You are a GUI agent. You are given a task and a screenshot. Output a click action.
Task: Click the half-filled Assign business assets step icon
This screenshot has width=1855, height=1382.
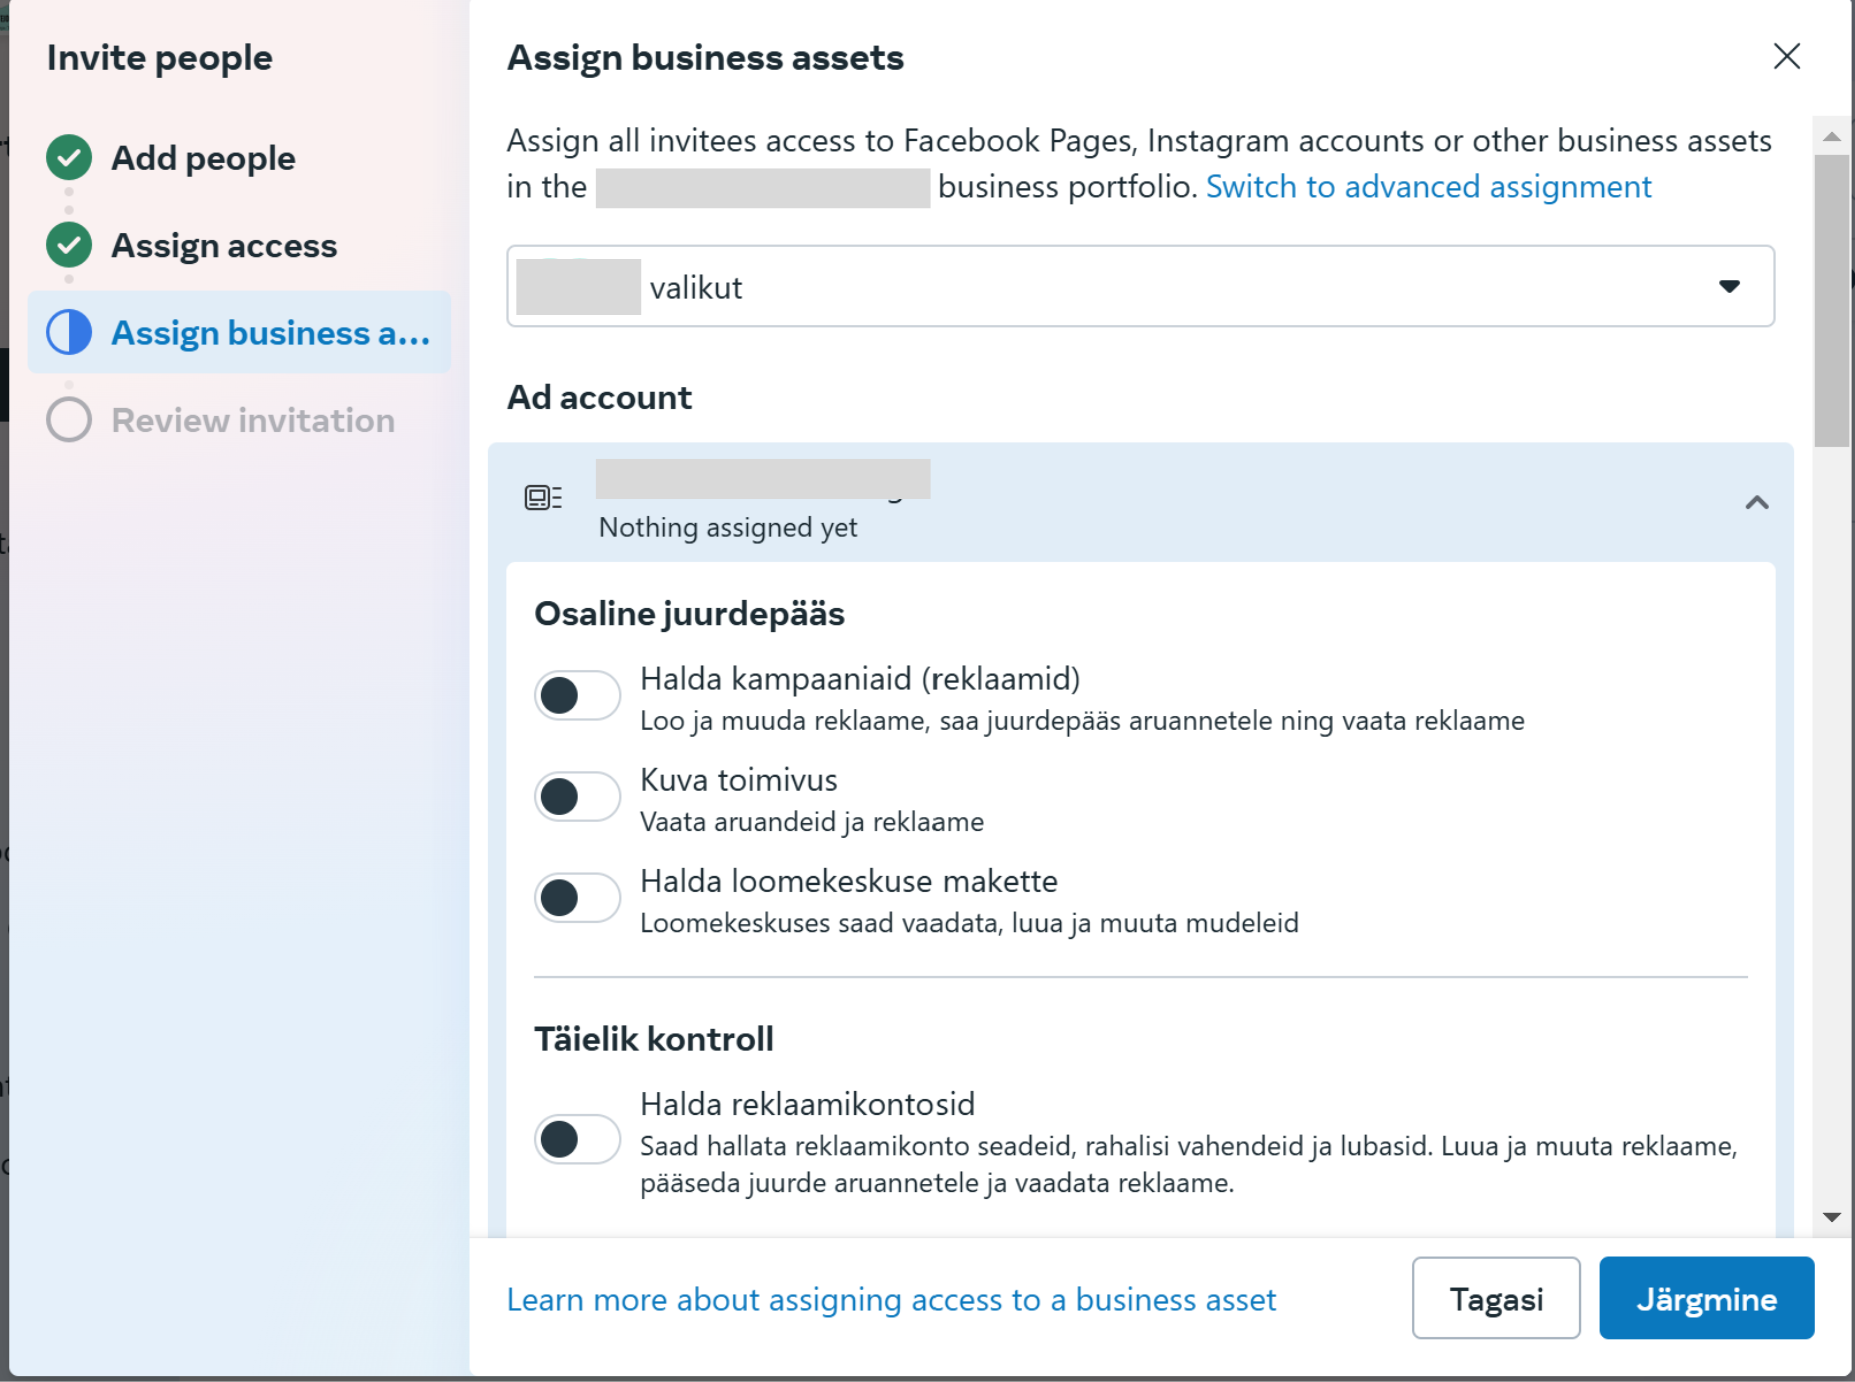(x=69, y=332)
